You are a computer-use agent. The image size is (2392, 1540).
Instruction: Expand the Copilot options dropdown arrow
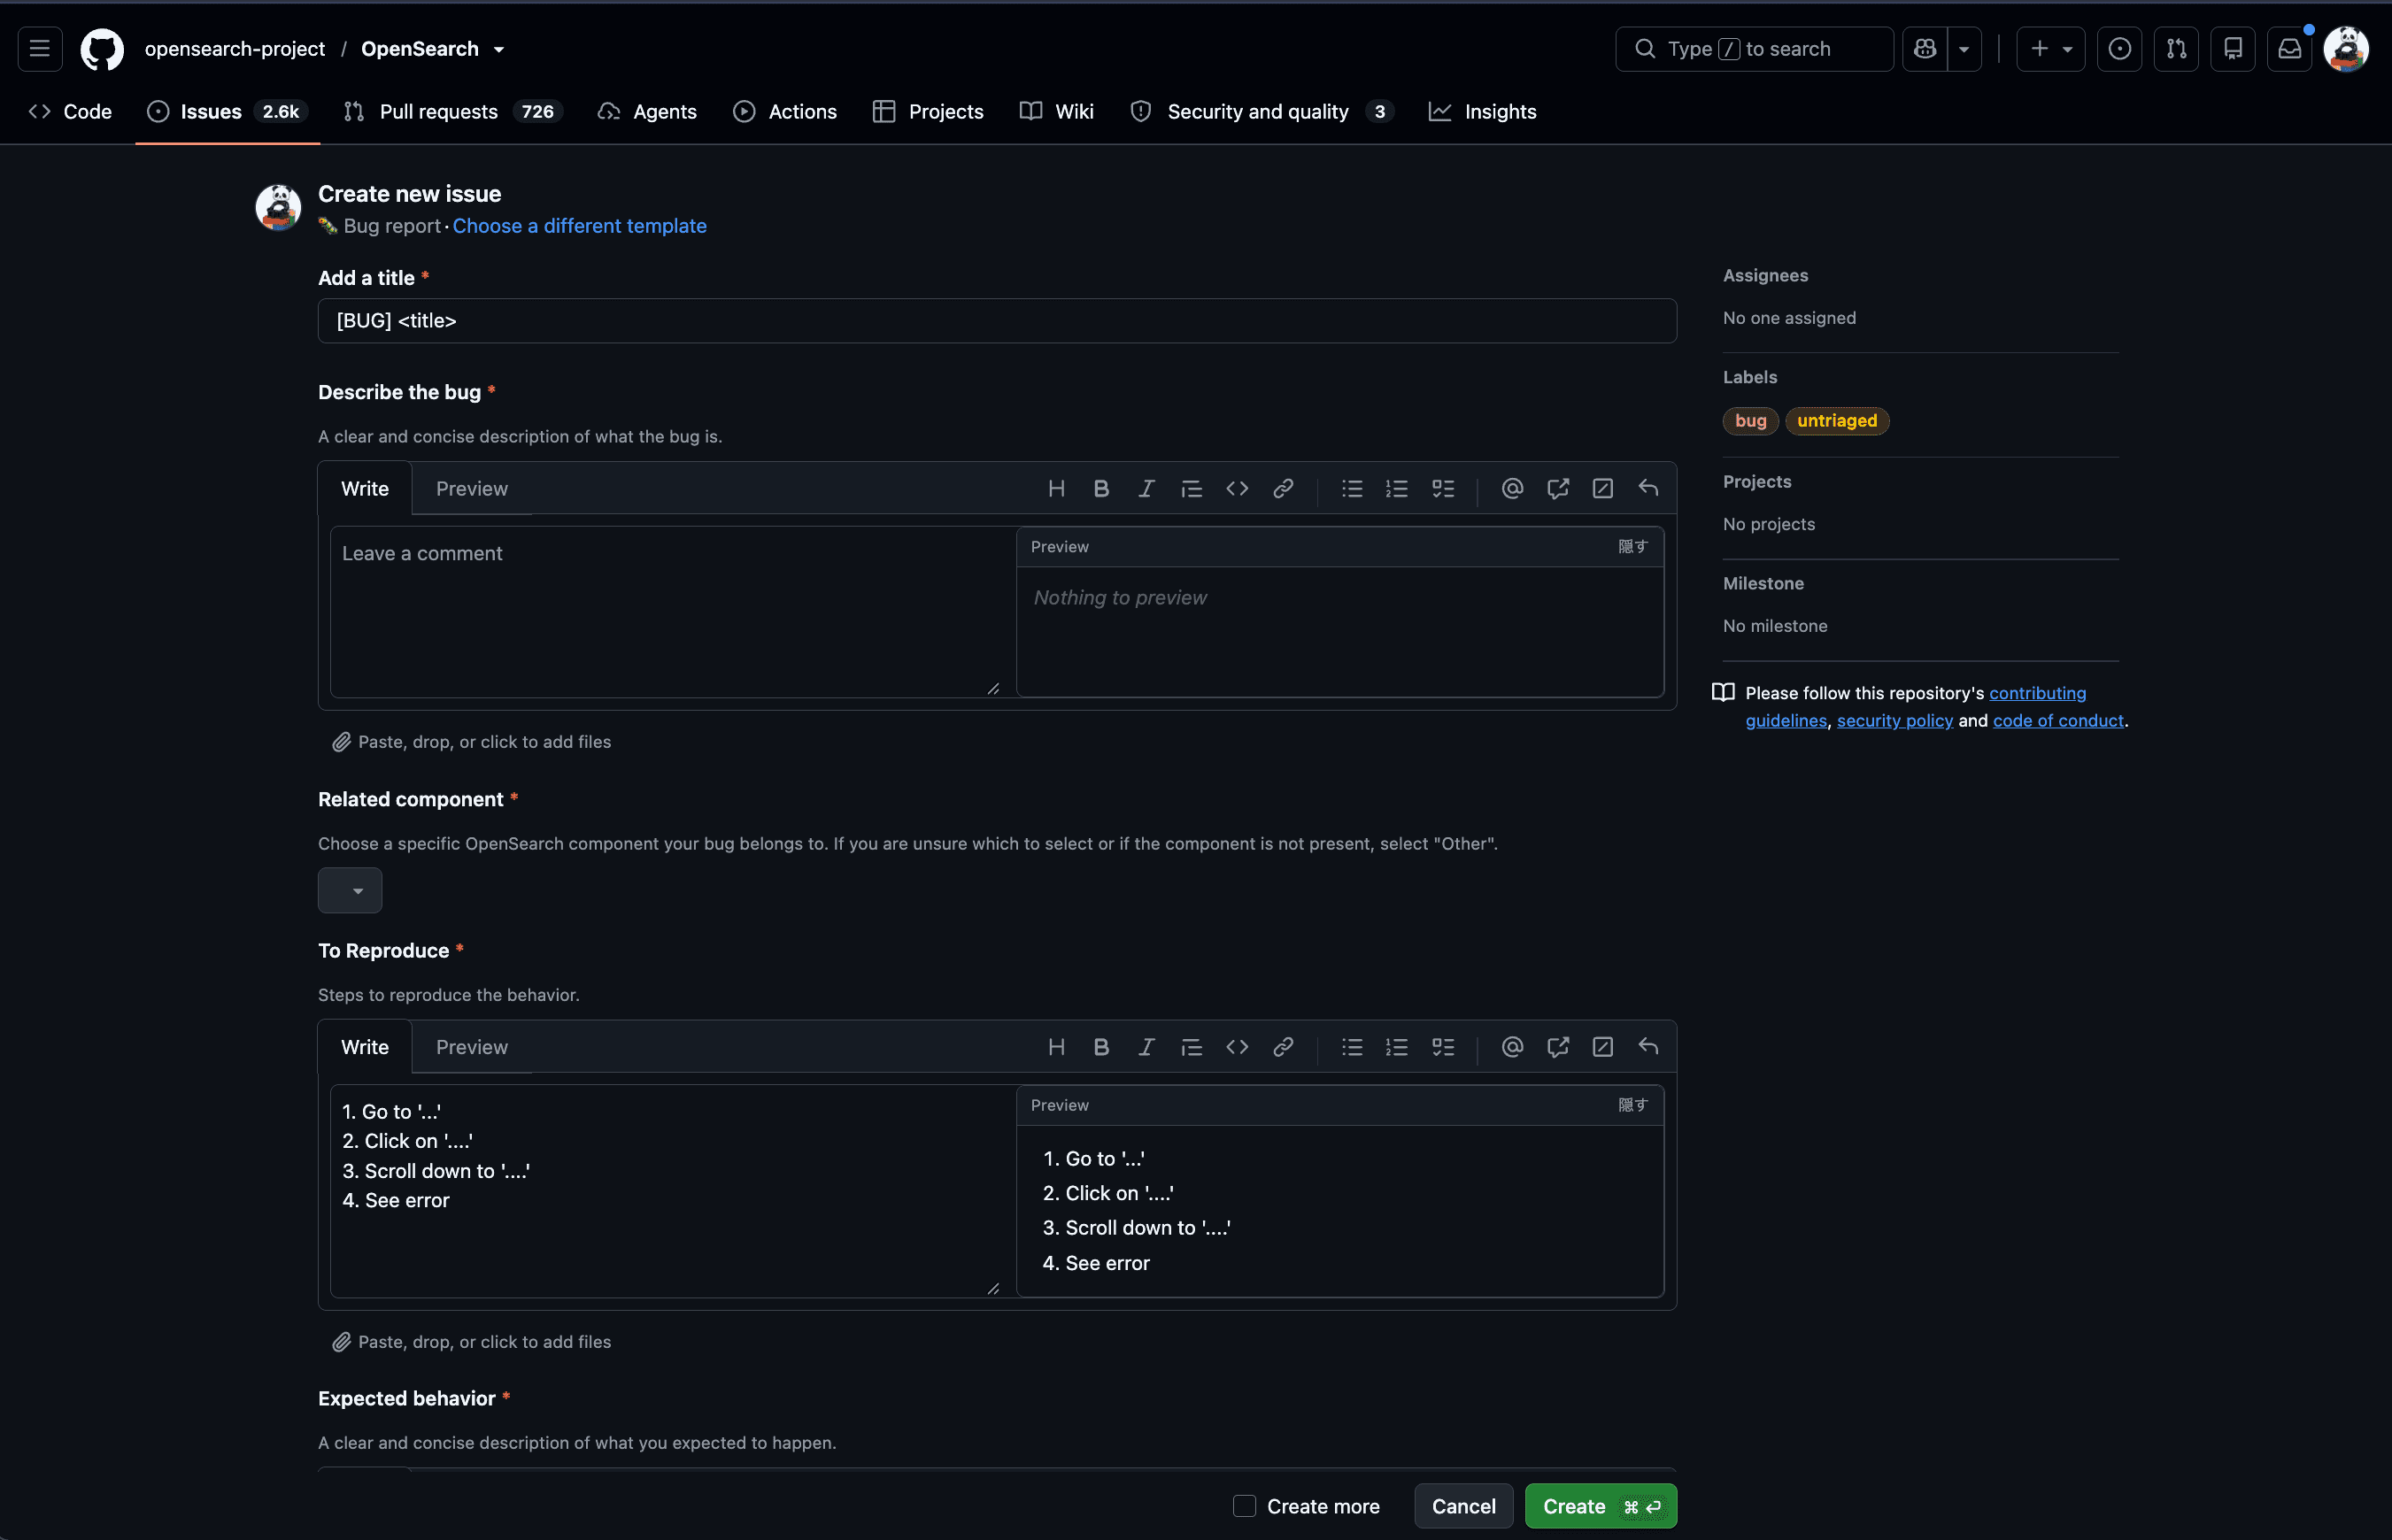(1964, 49)
